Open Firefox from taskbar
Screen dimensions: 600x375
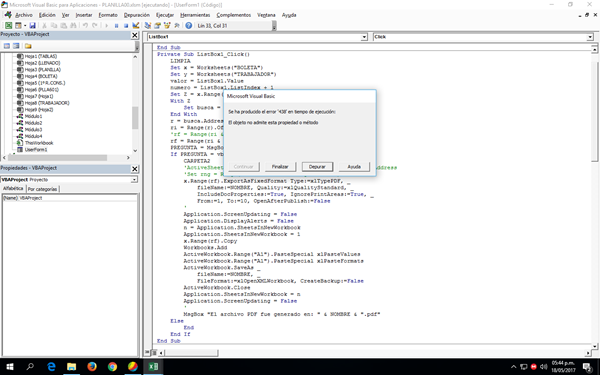[x=92, y=367]
